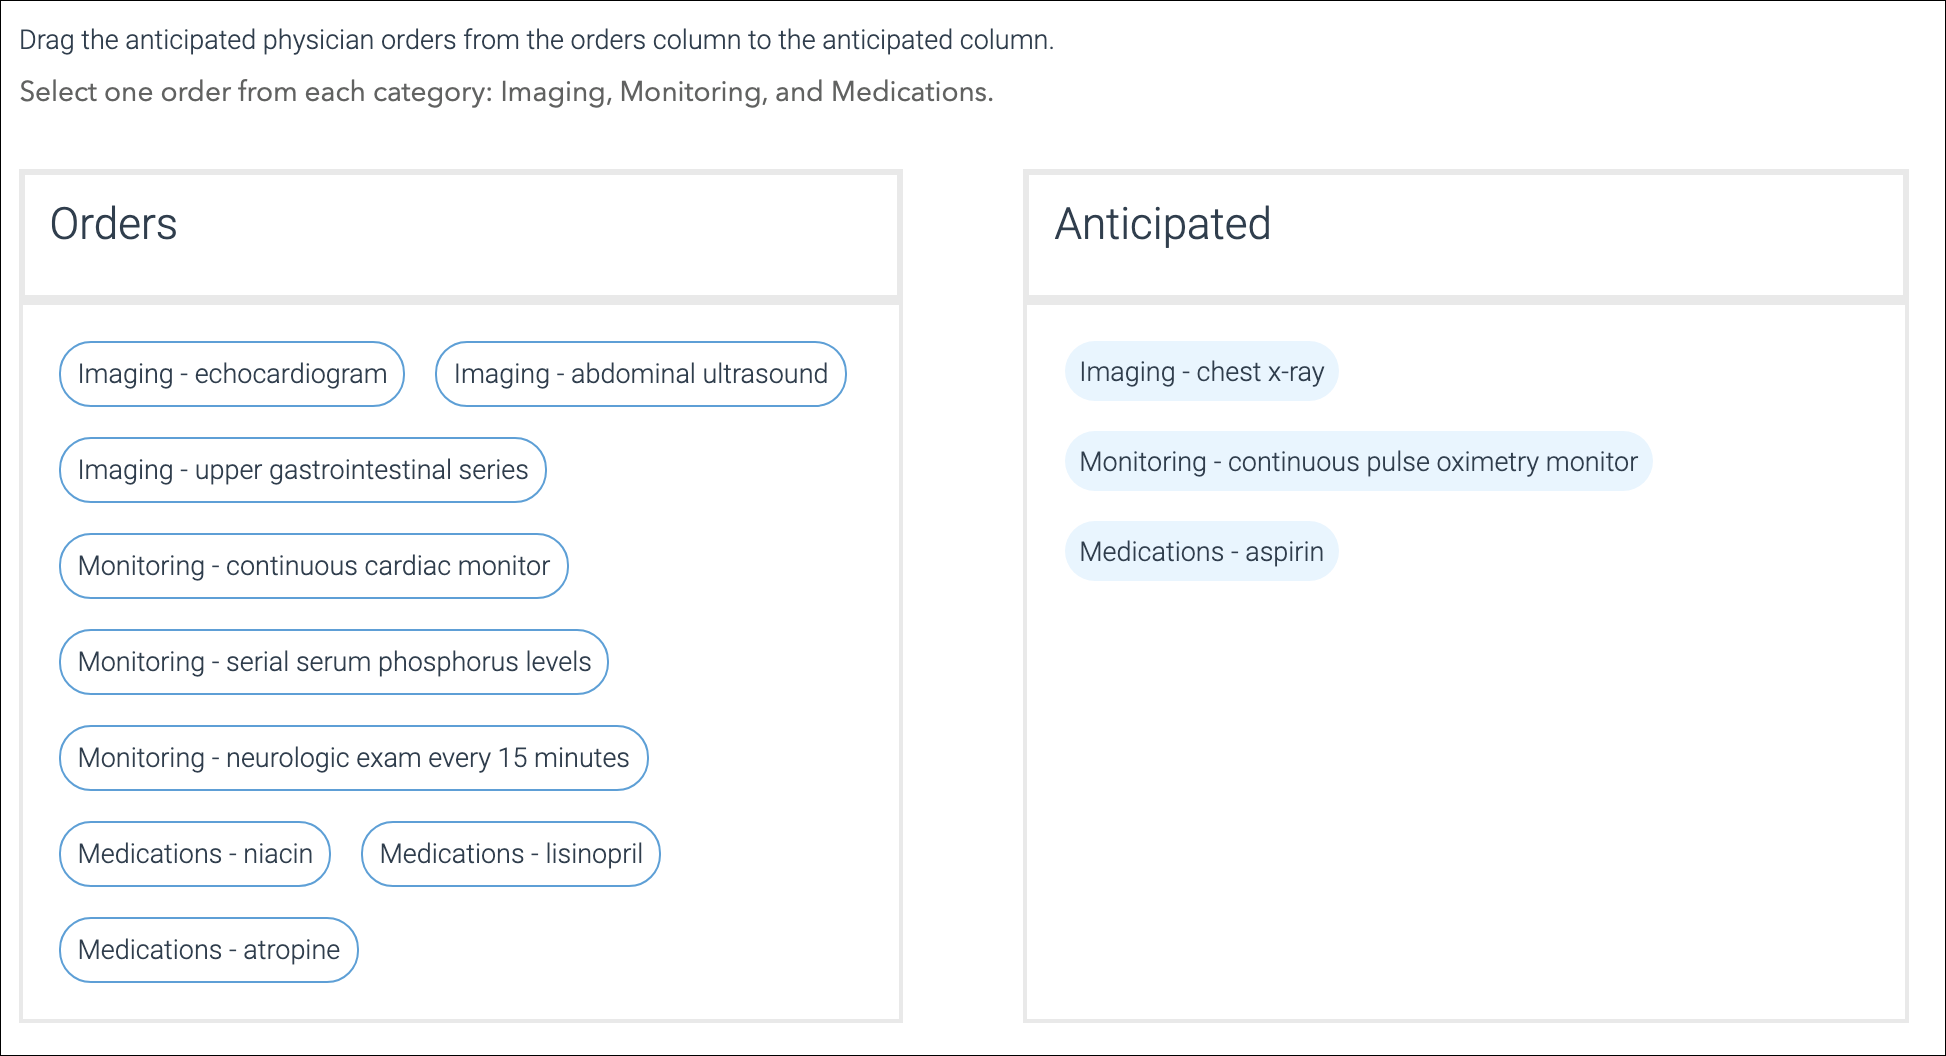The image size is (1946, 1056).
Task: Click empty space in Orders header panel
Action: [540, 235]
